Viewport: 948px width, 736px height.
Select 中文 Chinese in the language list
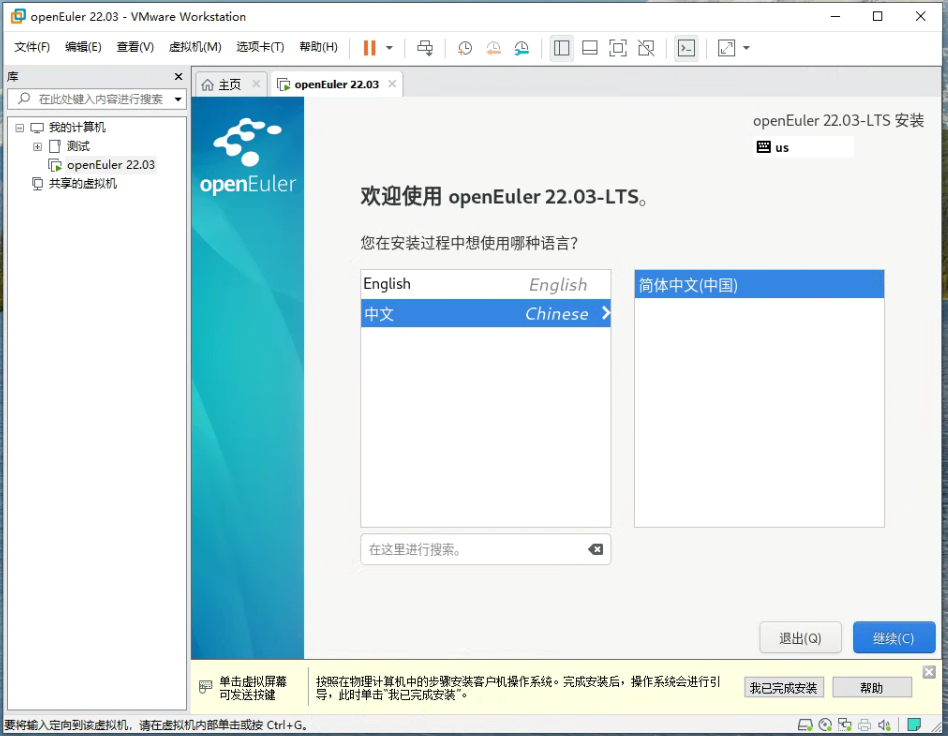(485, 313)
